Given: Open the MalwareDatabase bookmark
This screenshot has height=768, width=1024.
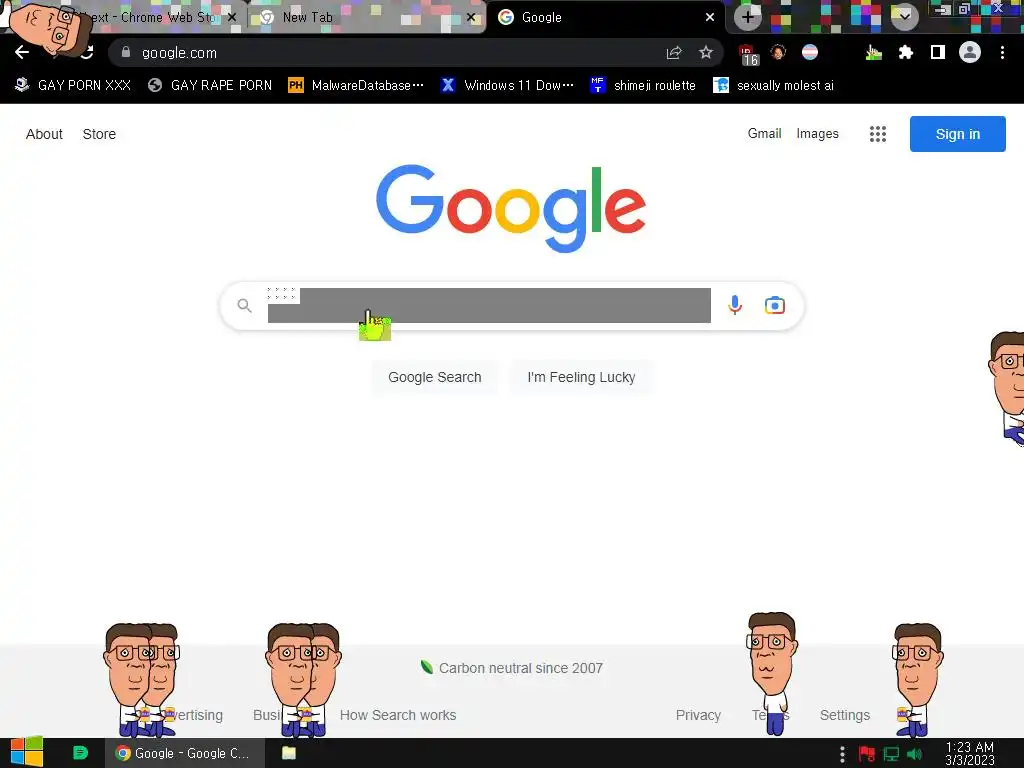Looking at the screenshot, I should click(356, 86).
